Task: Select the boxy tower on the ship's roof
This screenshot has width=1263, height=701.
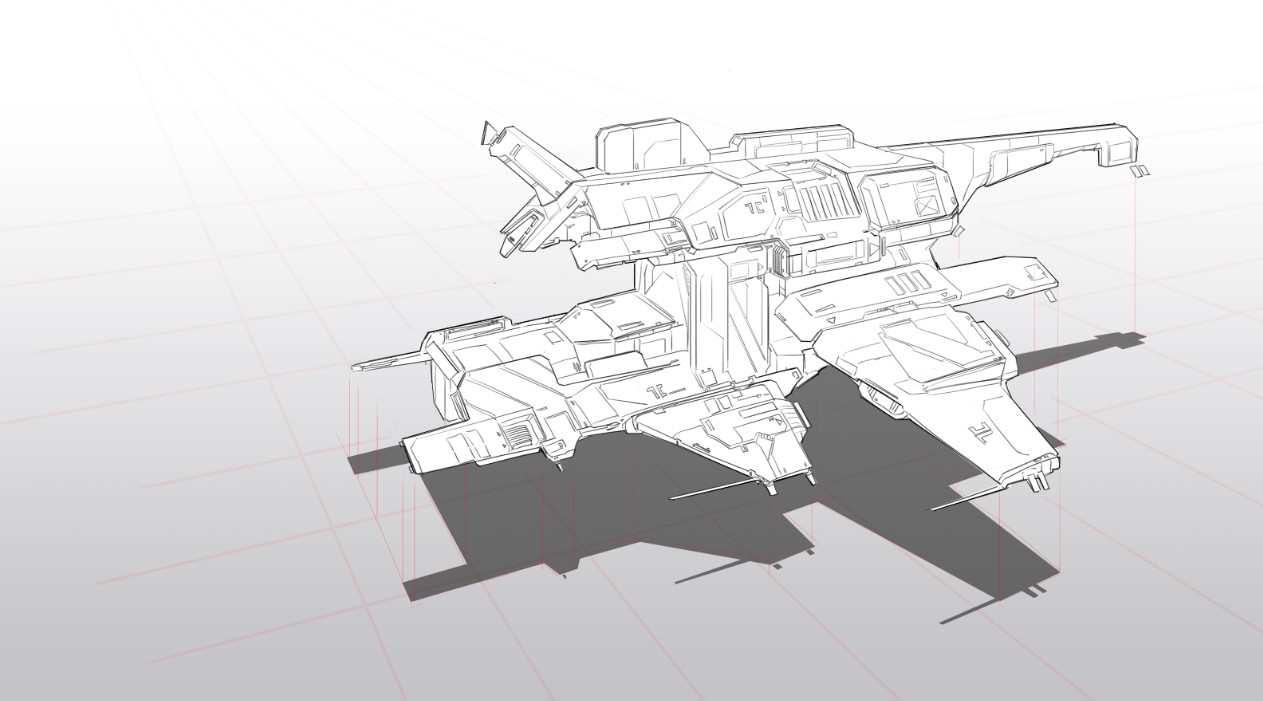Action: click(640, 147)
